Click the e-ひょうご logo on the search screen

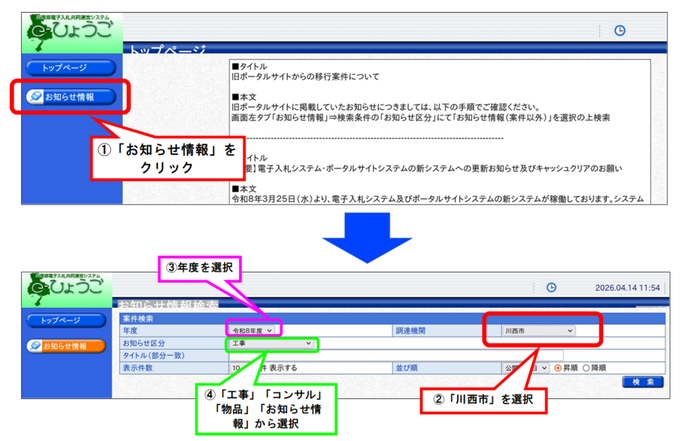pos(66,289)
